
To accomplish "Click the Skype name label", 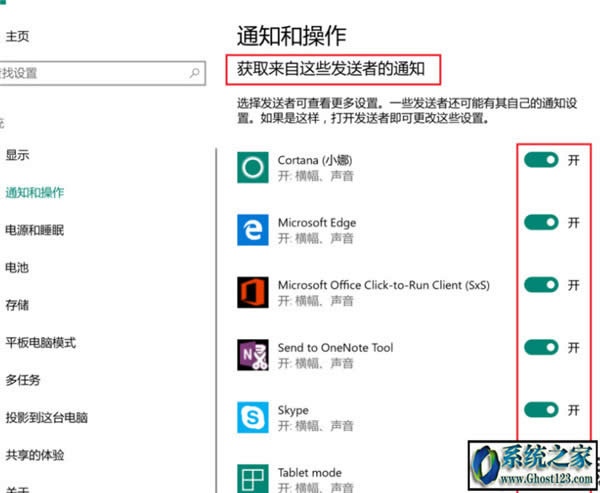I will (x=293, y=410).
